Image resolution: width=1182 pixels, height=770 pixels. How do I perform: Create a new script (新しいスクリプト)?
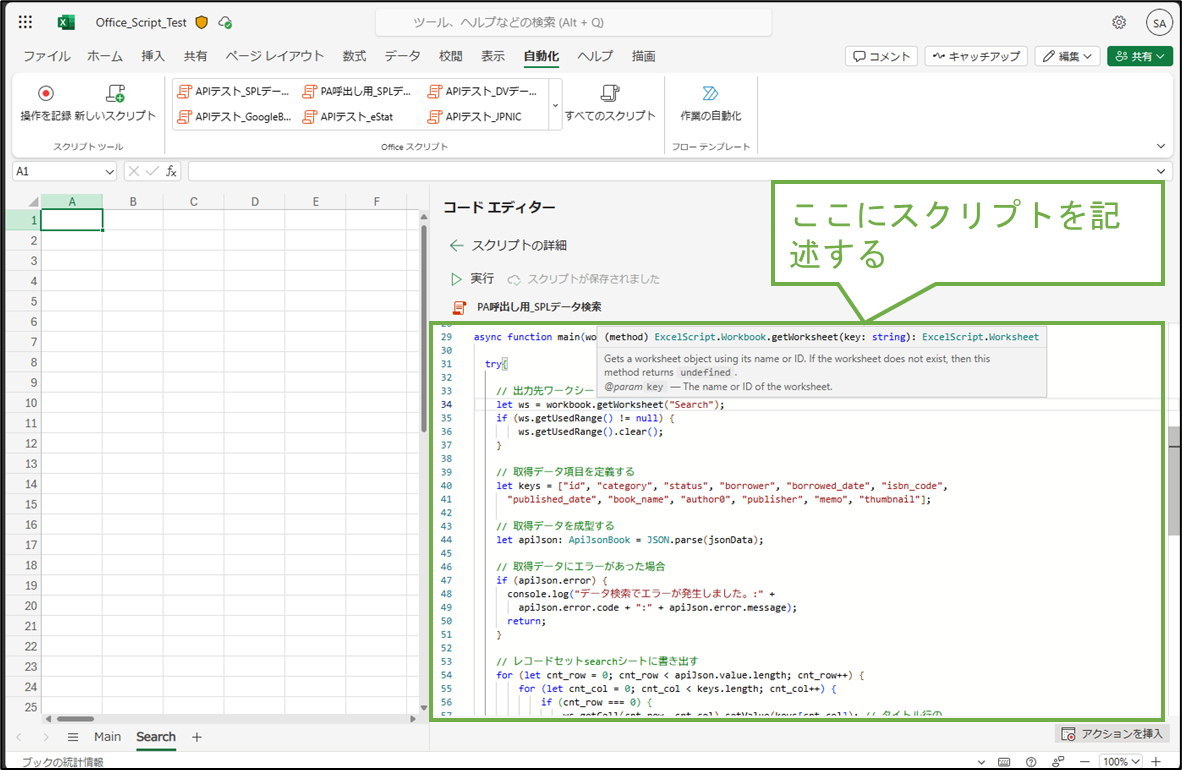[115, 103]
